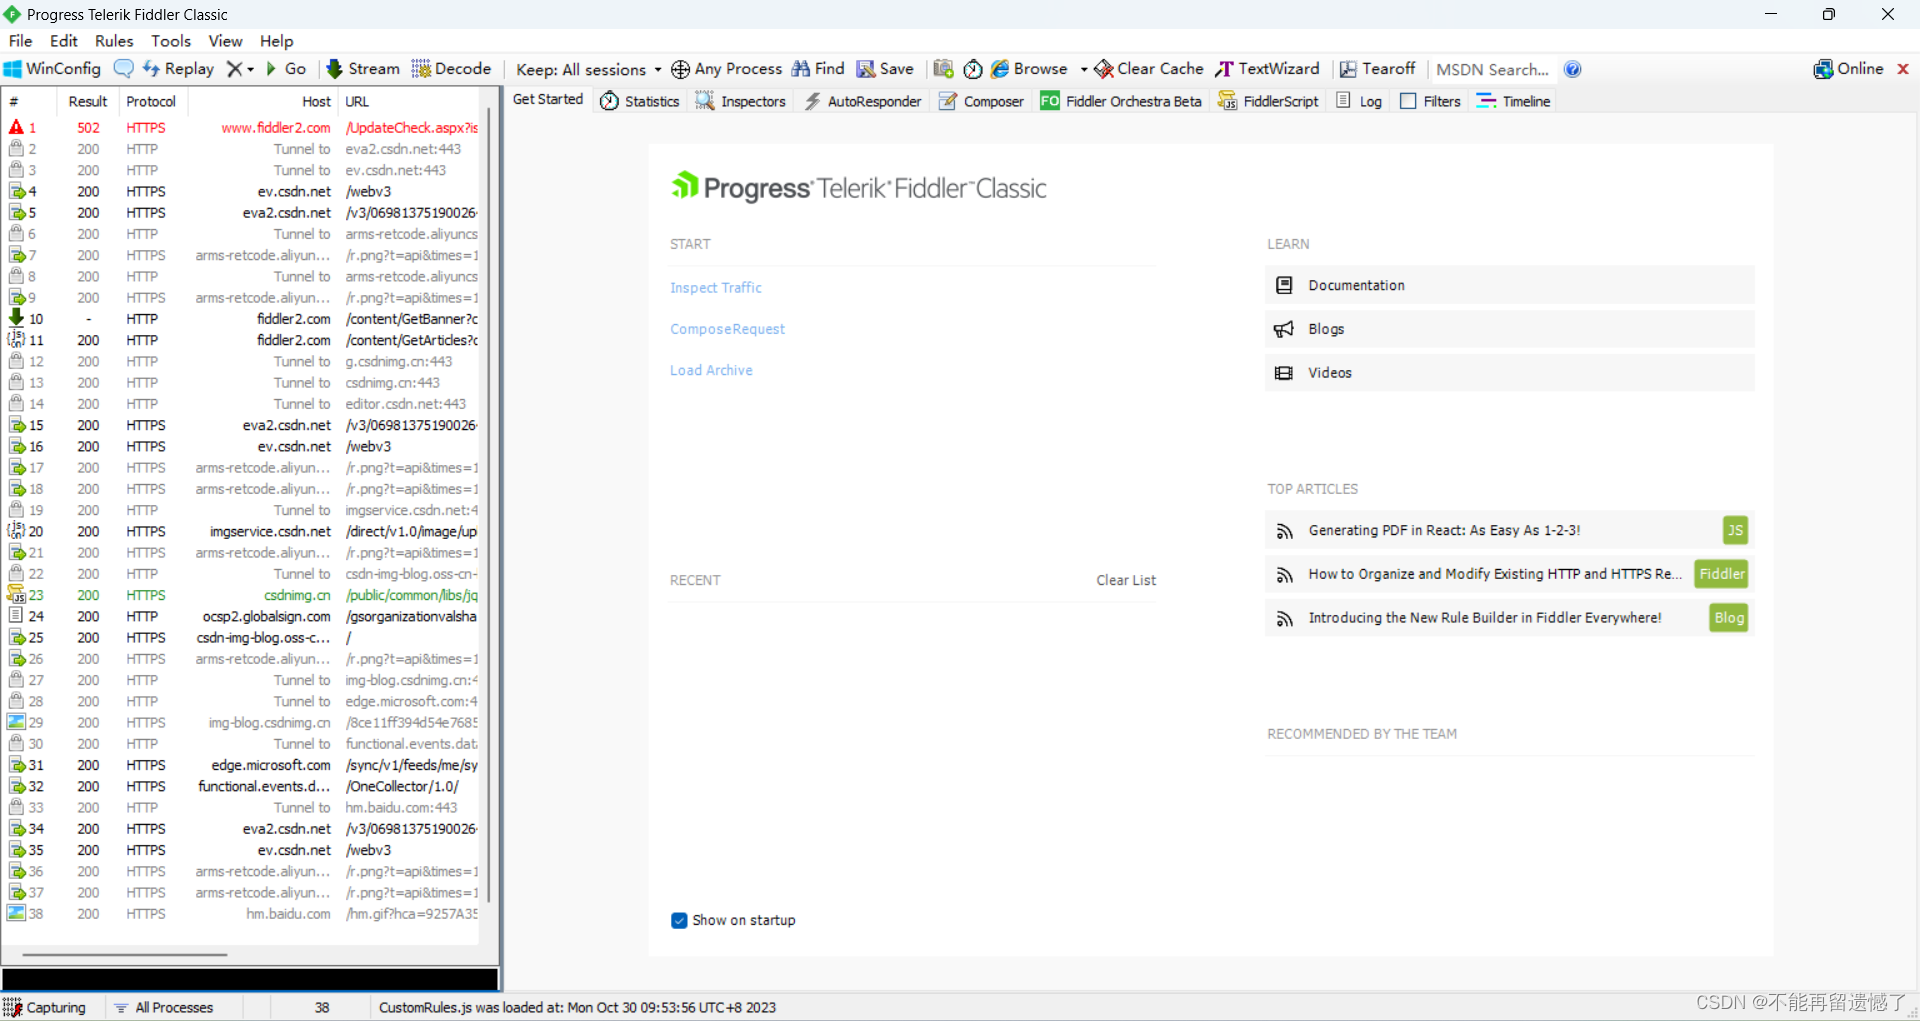Click the Clear List link
Screen dimensions: 1920x1021
[1126, 580]
